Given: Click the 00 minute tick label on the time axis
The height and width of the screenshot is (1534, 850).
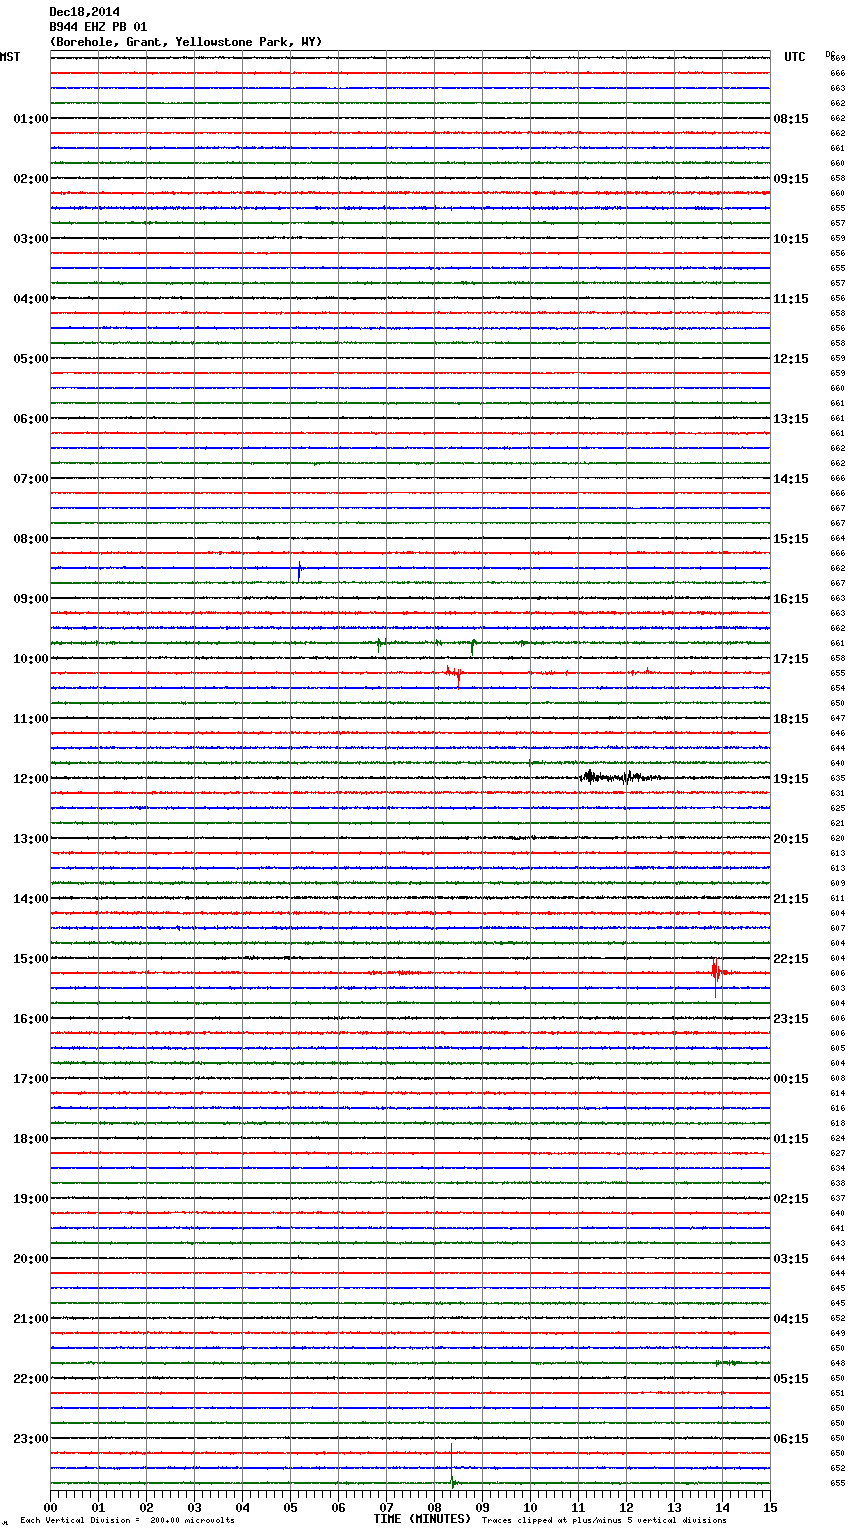Looking at the screenshot, I should [51, 1507].
